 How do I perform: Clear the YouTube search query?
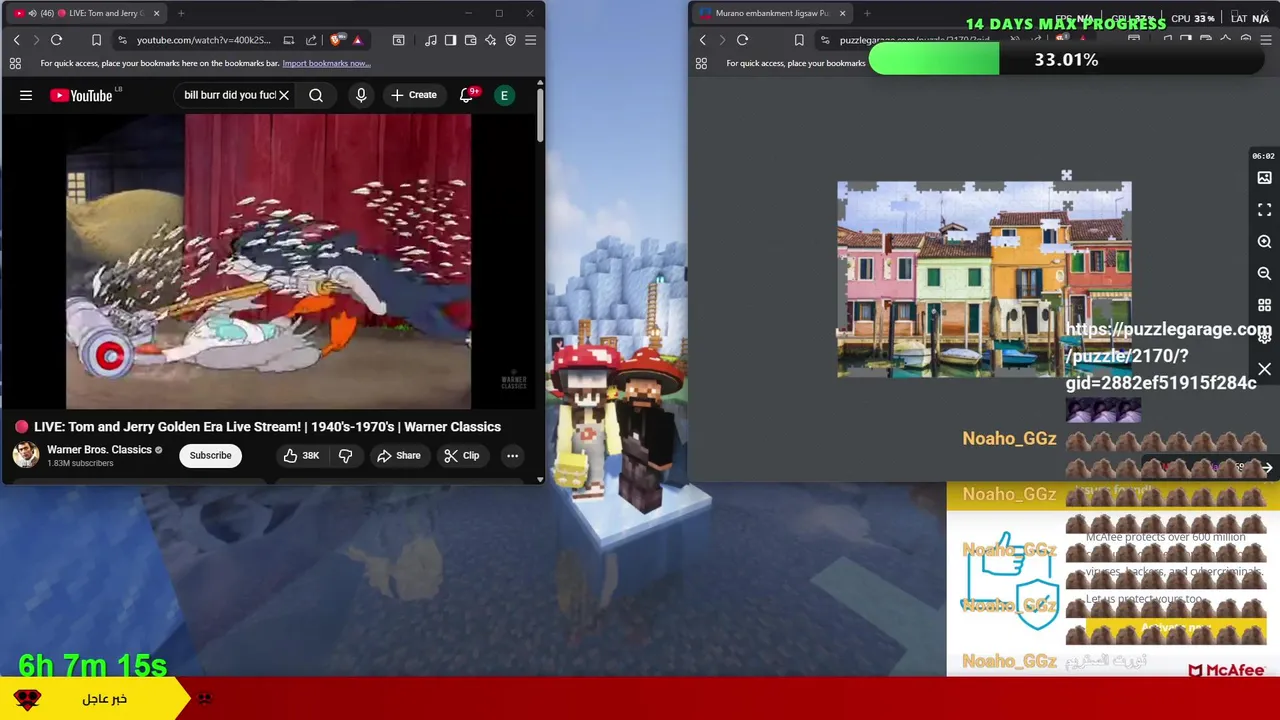(284, 95)
